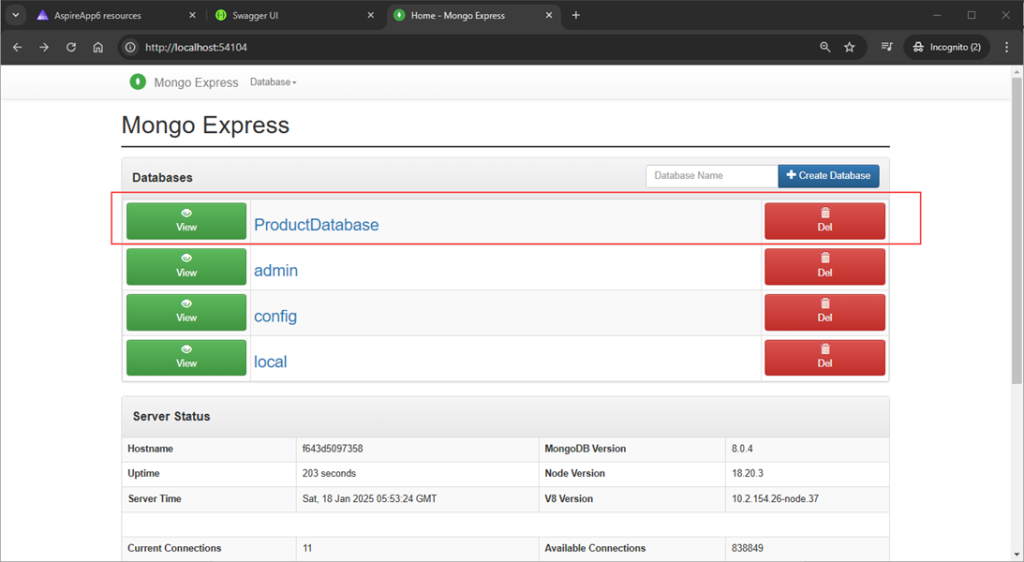The width and height of the screenshot is (1024, 562).
Task: Close the Home - Mongo Express tab
Action: pos(549,15)
